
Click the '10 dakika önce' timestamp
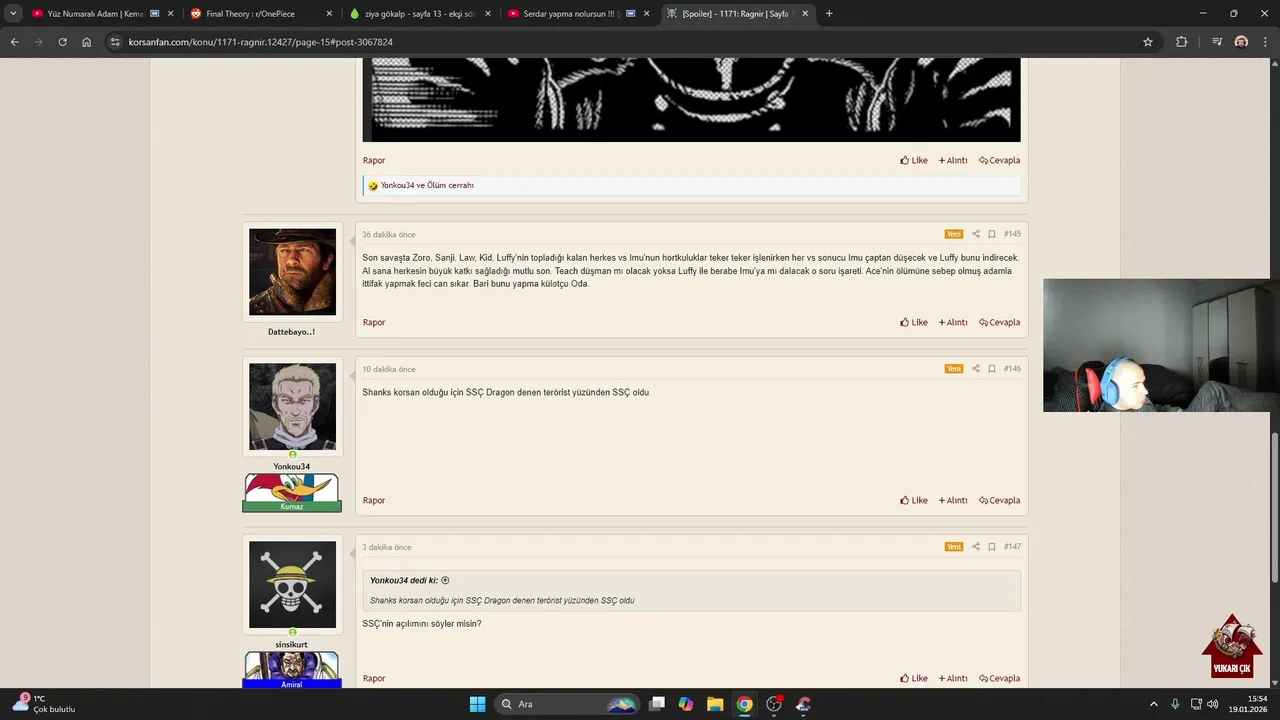pyautogui.click(x=388, y=369)
